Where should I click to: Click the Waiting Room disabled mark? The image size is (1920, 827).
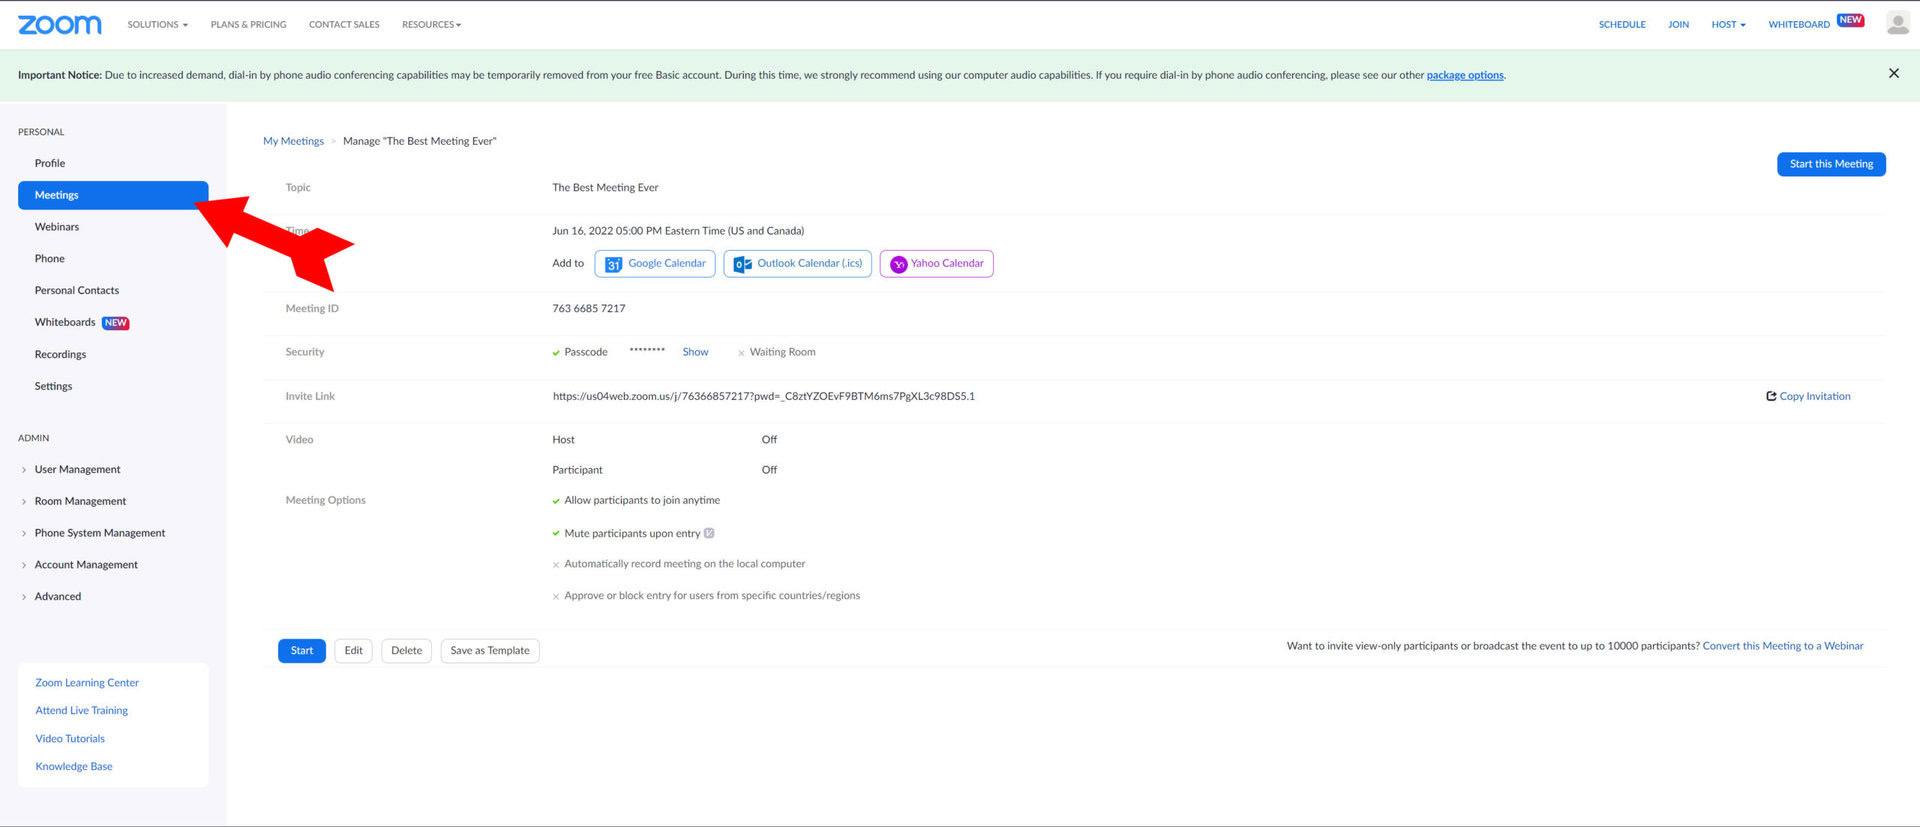point(741,353)
